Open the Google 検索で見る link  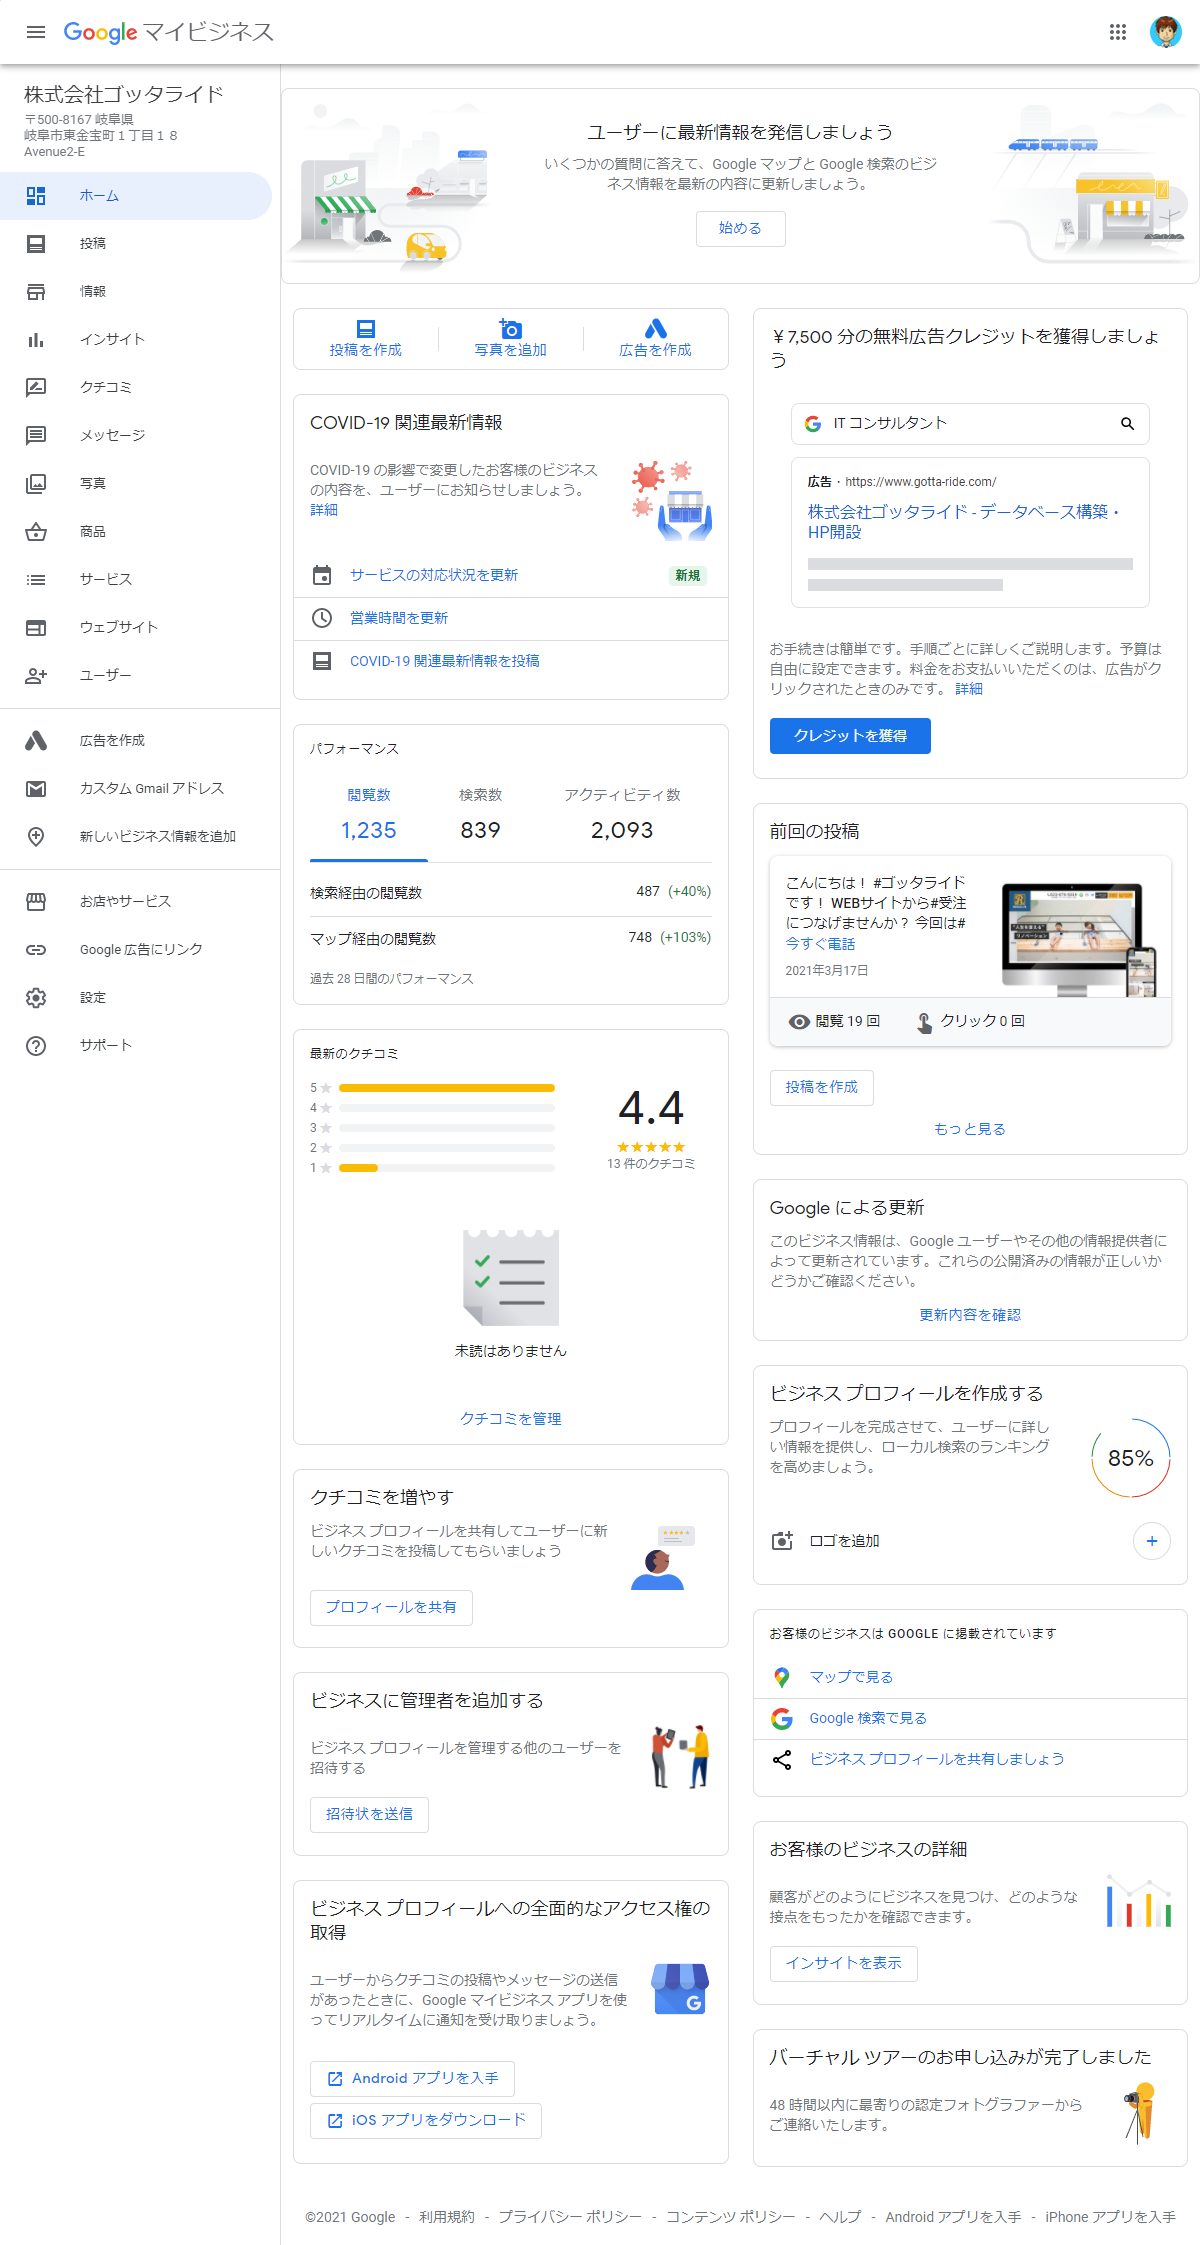point(868,1718)
